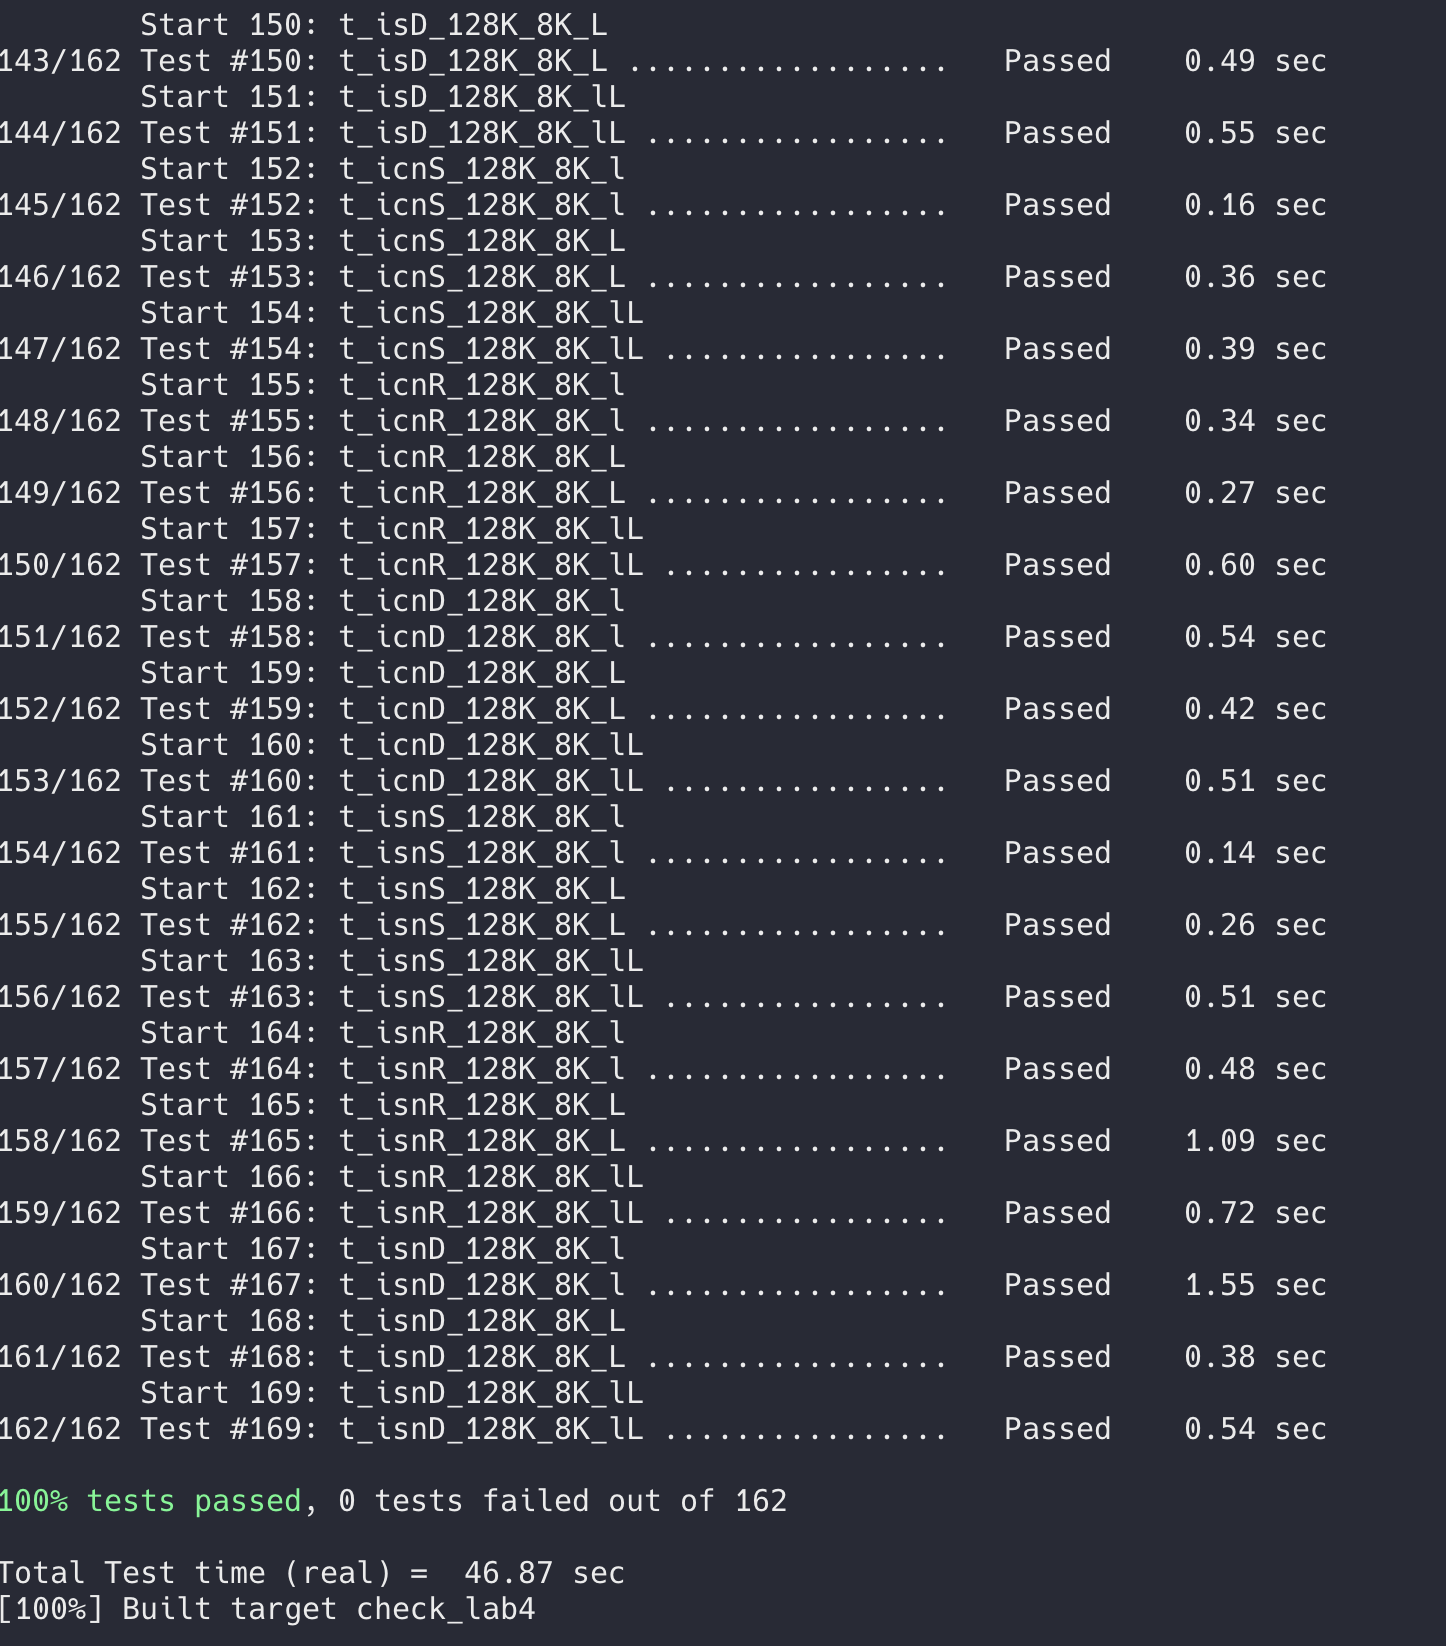
Task: Click the 0.72 sec timing value
Action: [x=1255, y=1213]
